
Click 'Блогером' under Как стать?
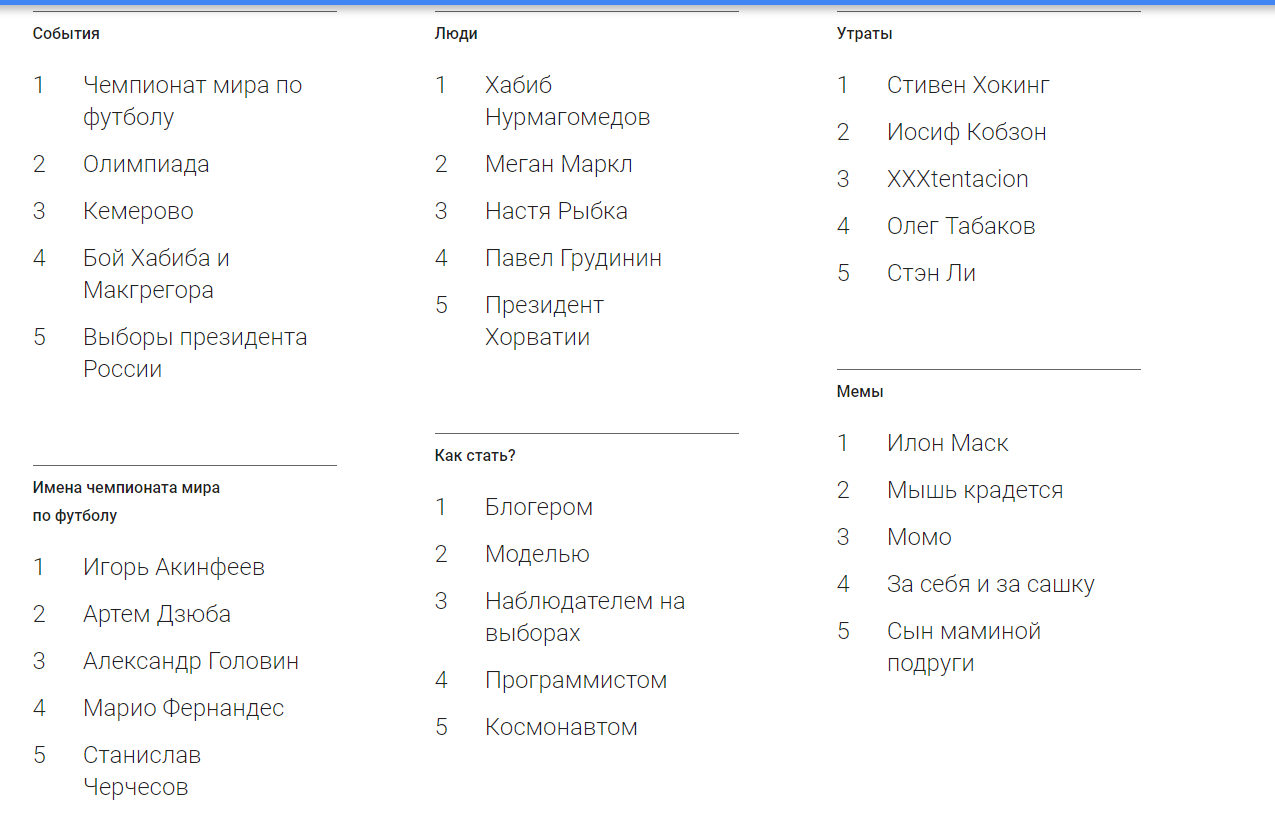[538, 507]
